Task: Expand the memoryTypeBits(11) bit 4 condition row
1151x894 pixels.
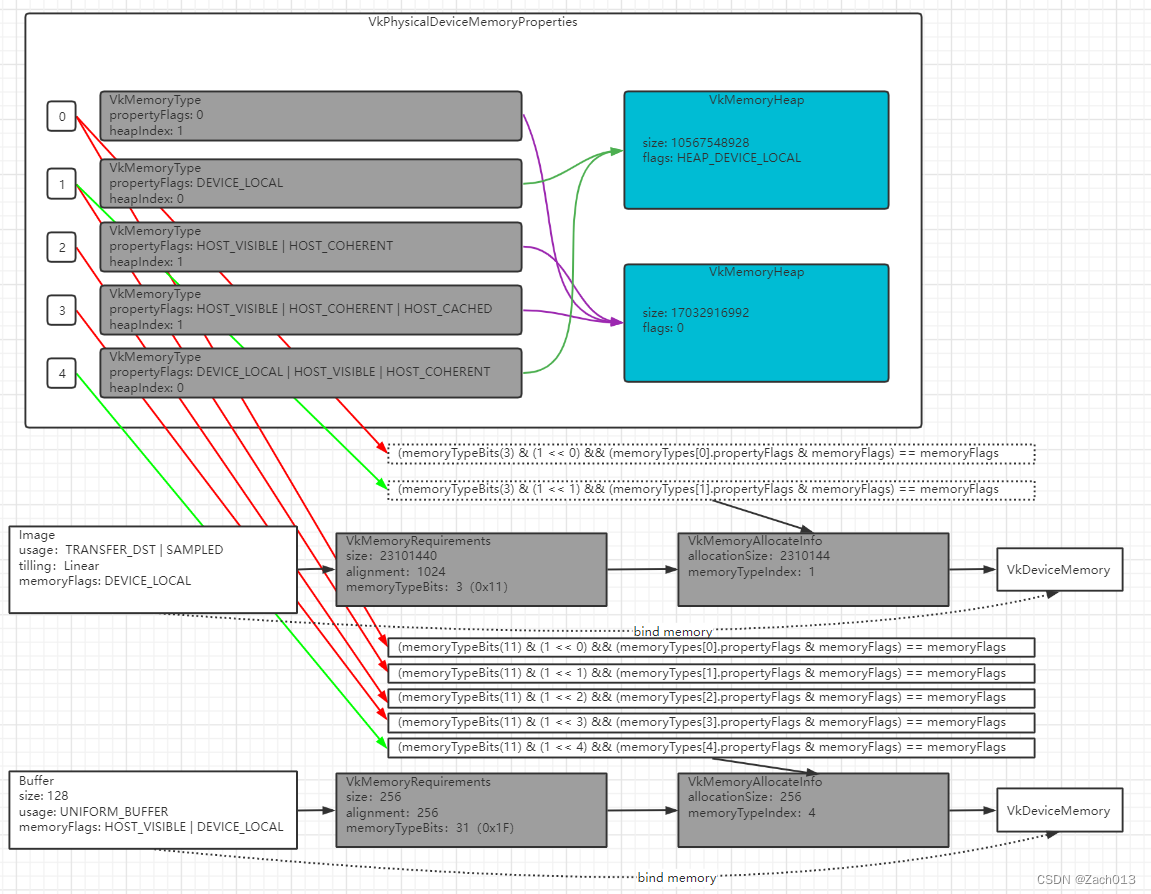Action: [712, 747]
